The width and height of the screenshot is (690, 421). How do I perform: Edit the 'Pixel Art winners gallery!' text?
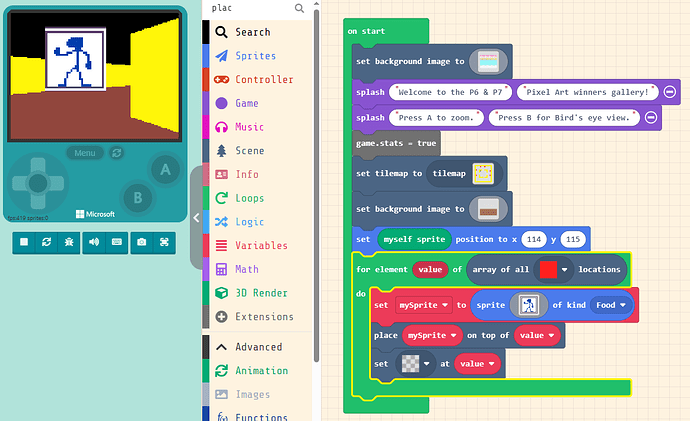point(587,92)
